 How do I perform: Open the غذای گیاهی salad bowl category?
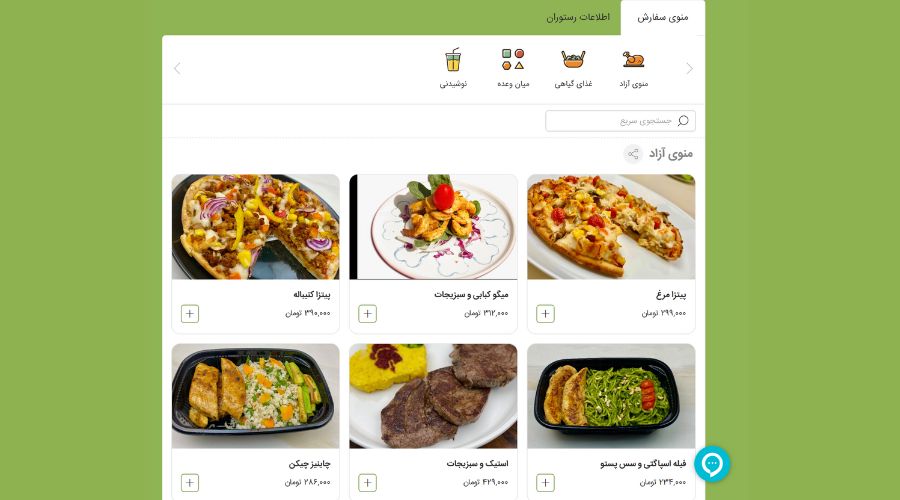[x=573, y=59]
